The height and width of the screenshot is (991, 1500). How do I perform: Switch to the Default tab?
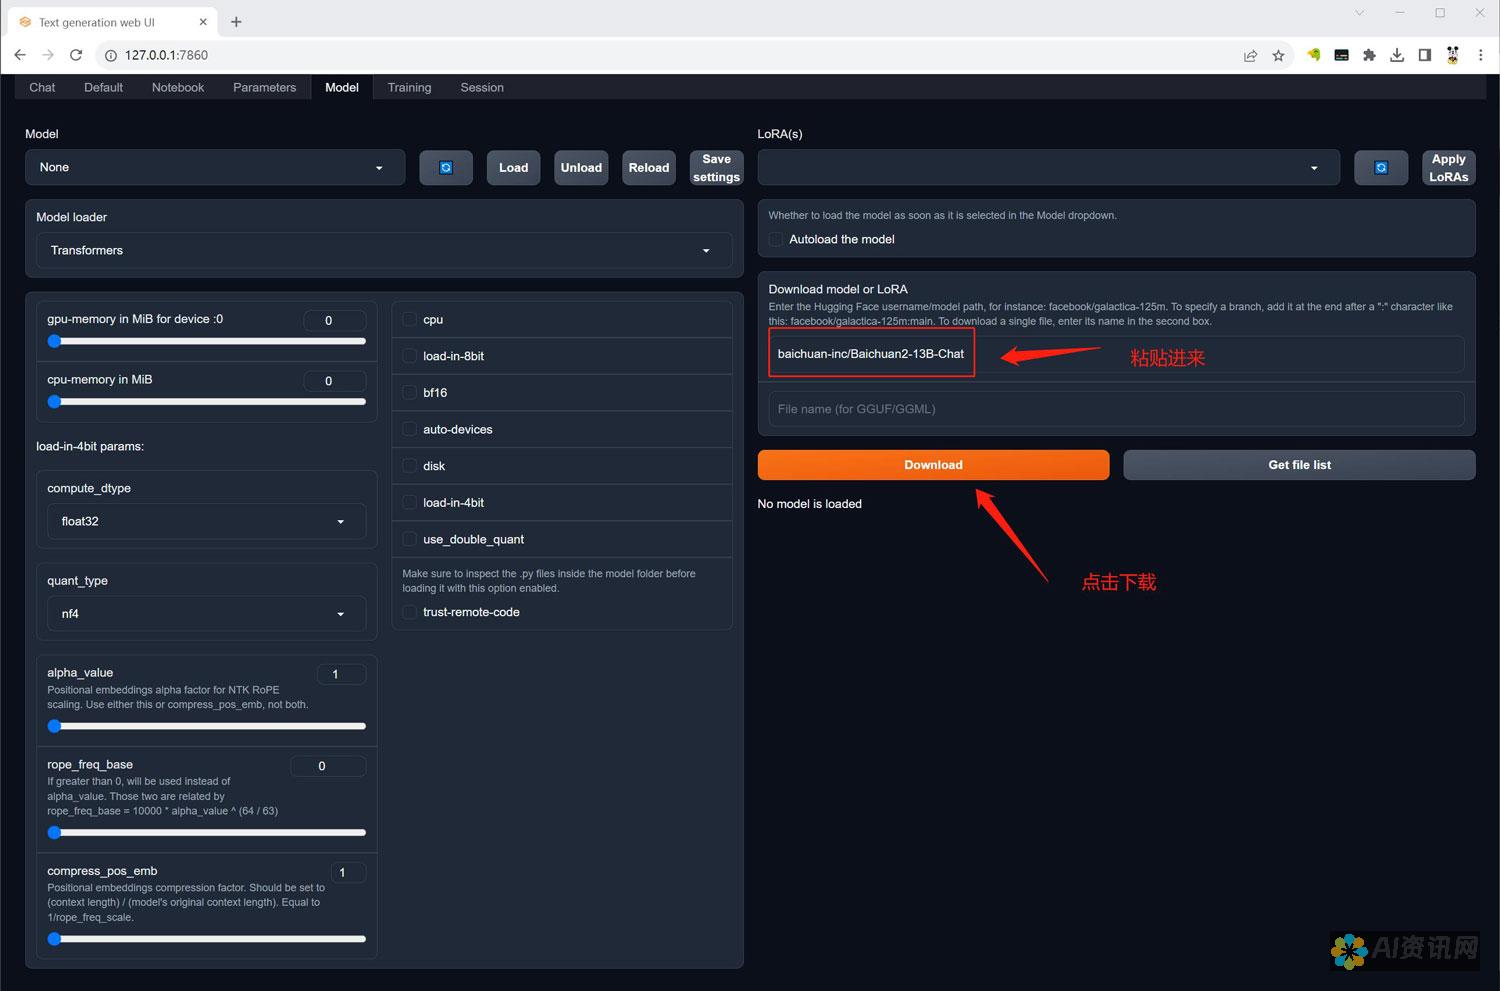[103, 88]
